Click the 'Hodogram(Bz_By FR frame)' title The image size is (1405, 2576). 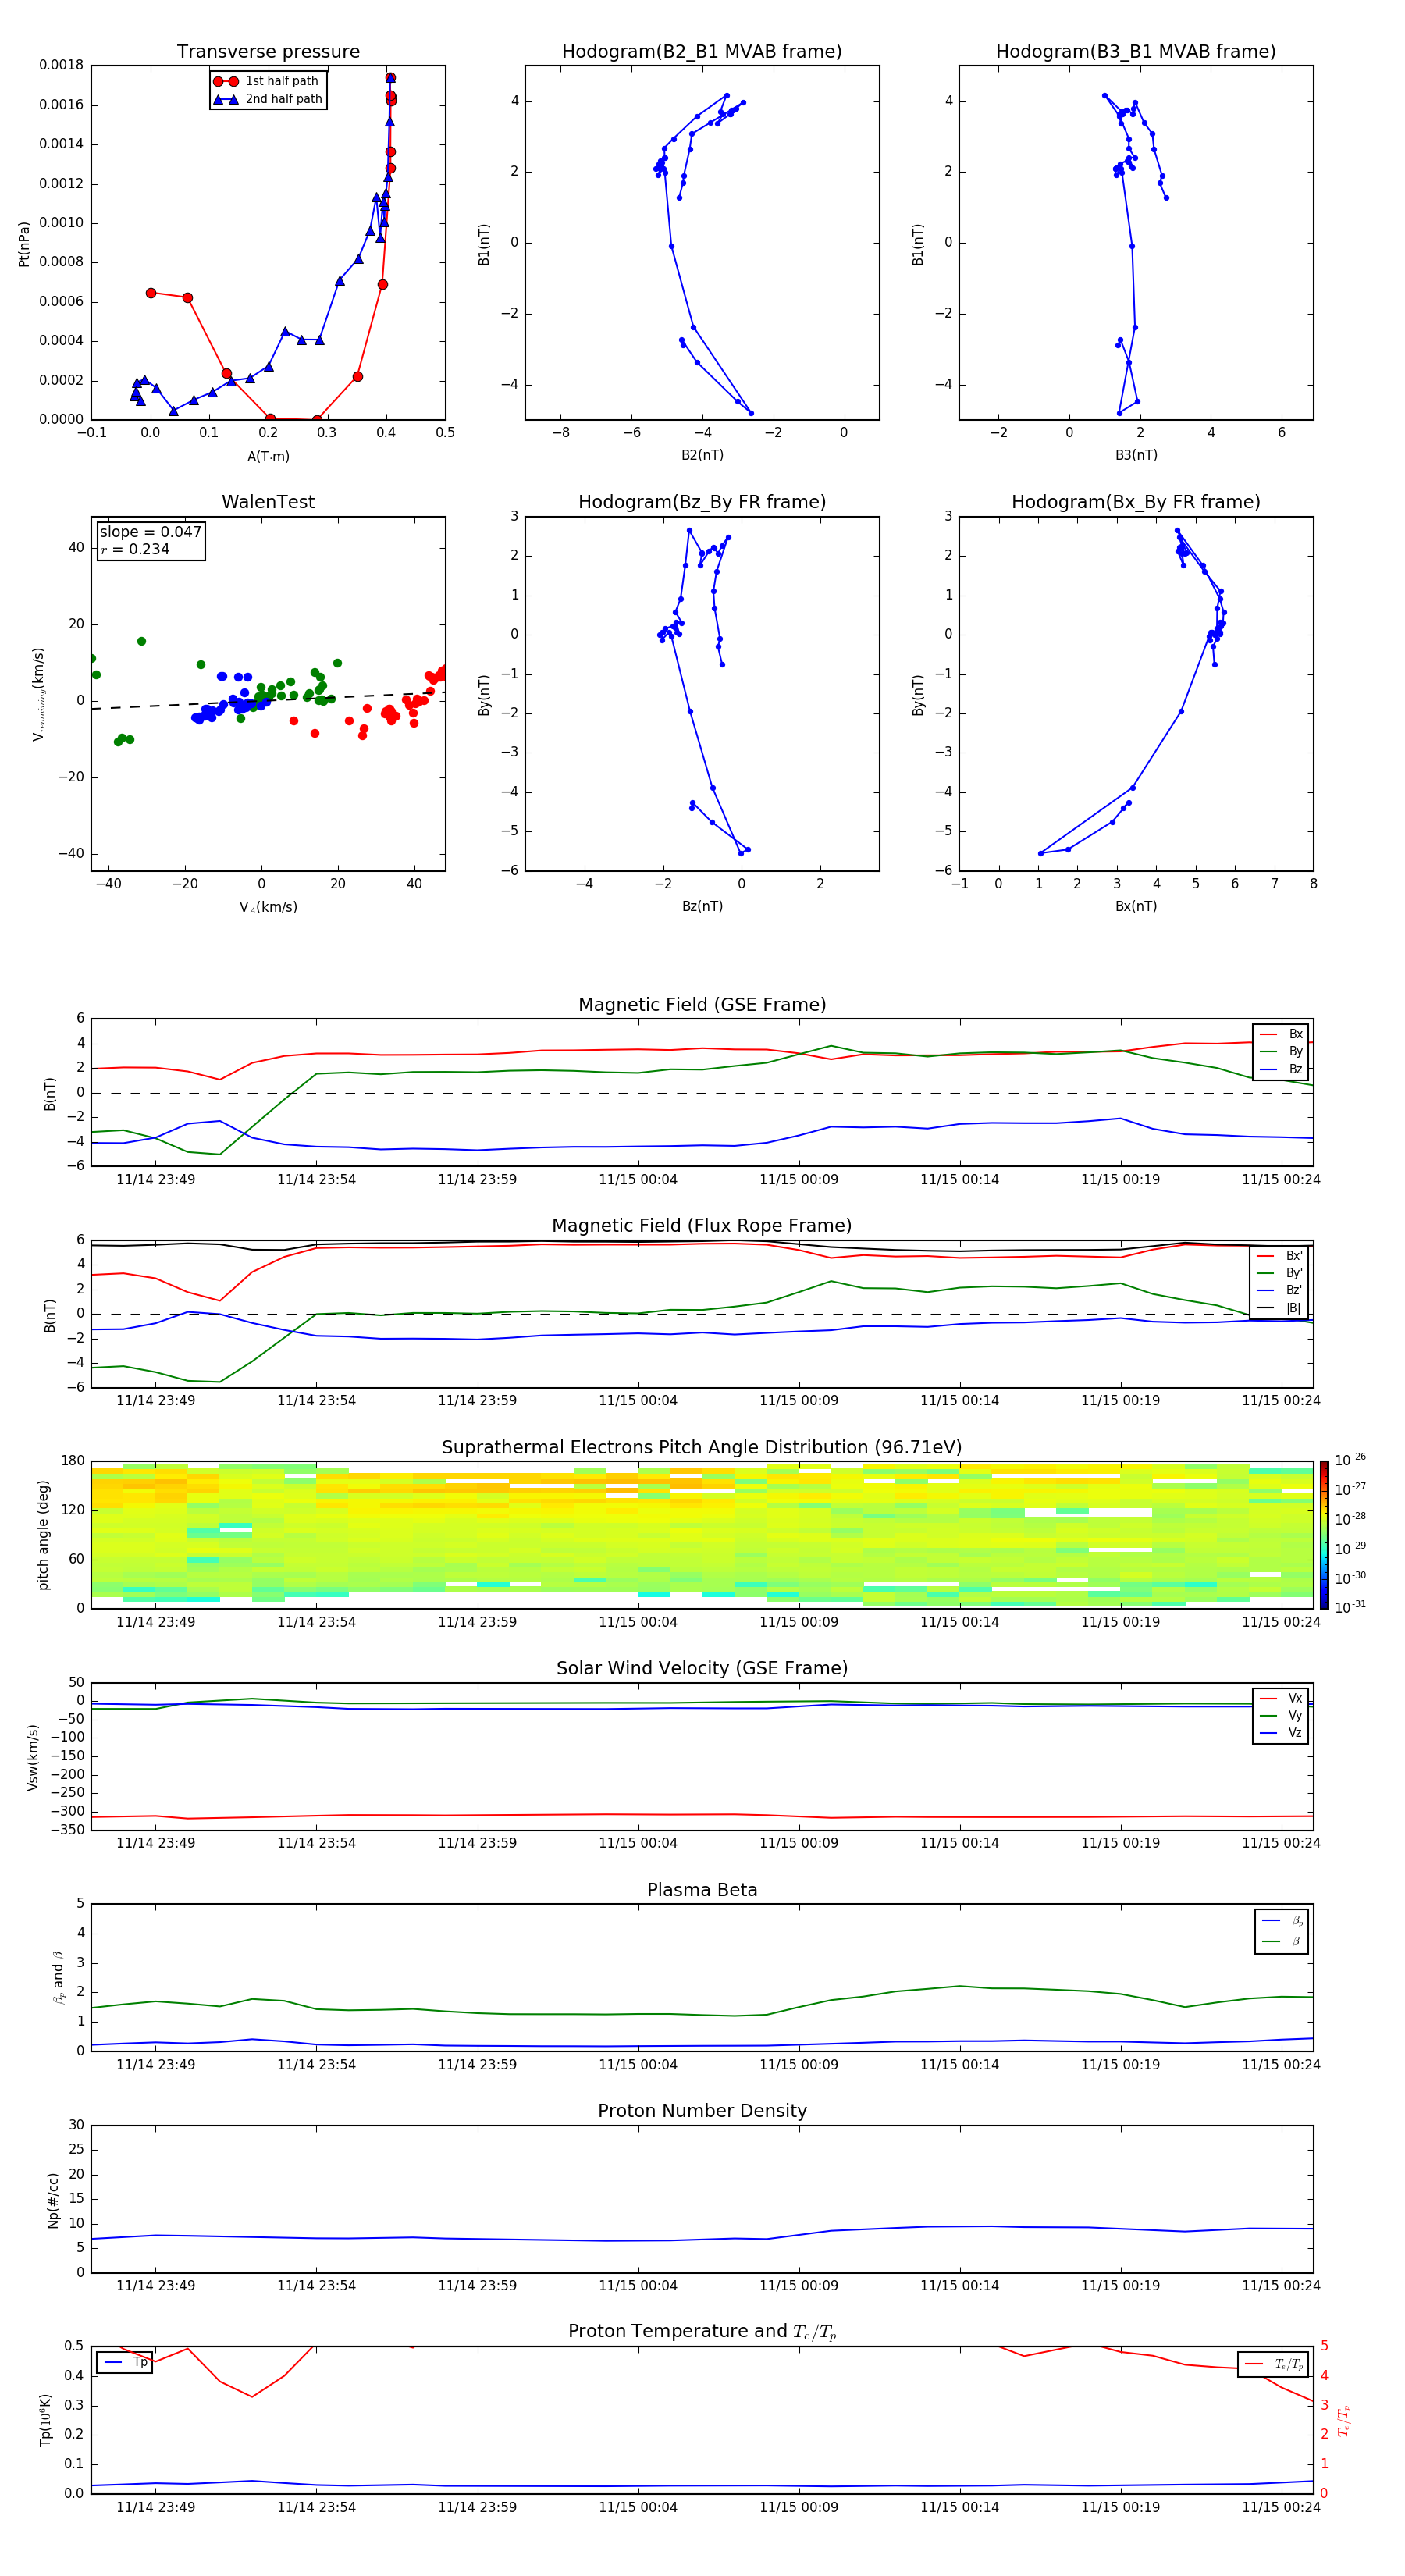[702, 502]
